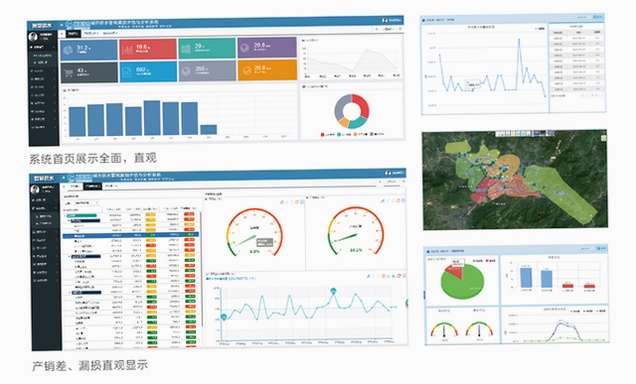This screenshot has width=636, height=384.
Task: Switch to the second tab in the top dashboard
Action: 91,33
